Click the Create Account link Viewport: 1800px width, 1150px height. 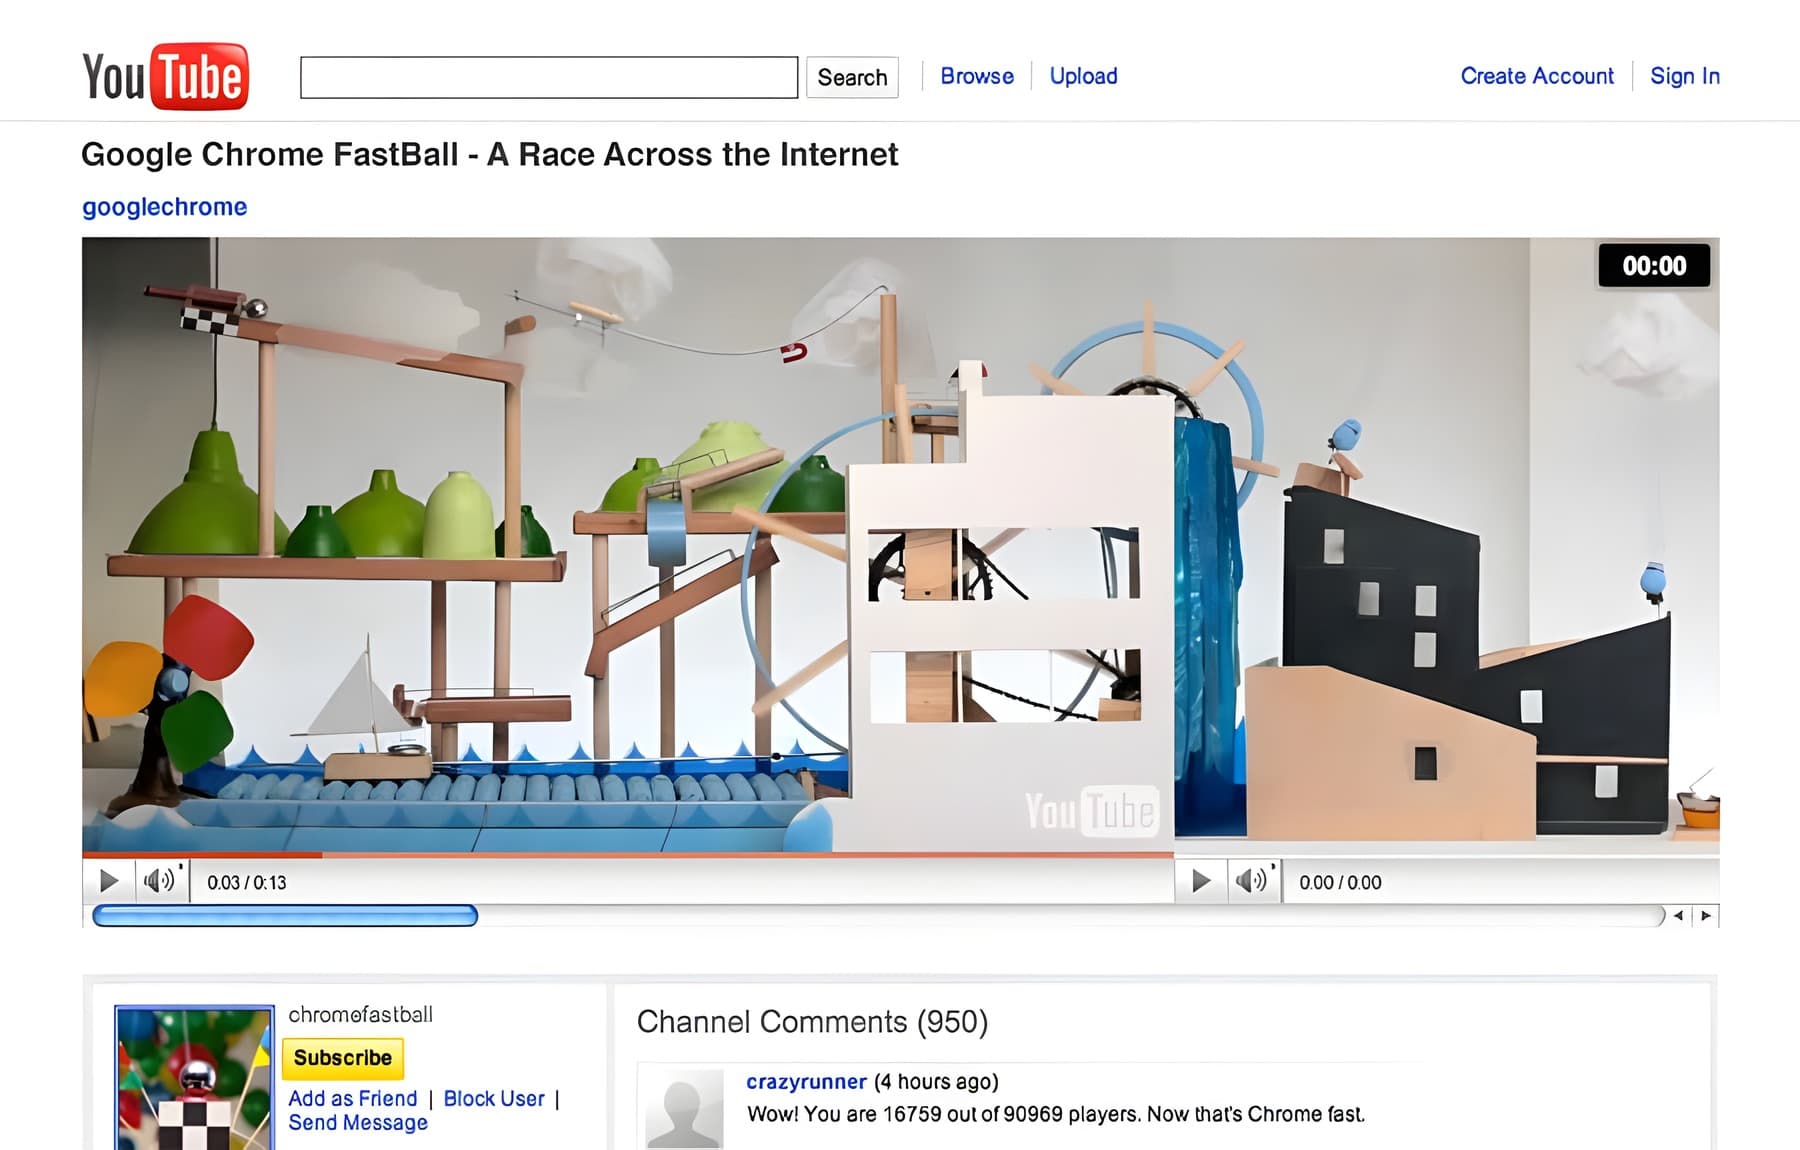(1537, 76)
